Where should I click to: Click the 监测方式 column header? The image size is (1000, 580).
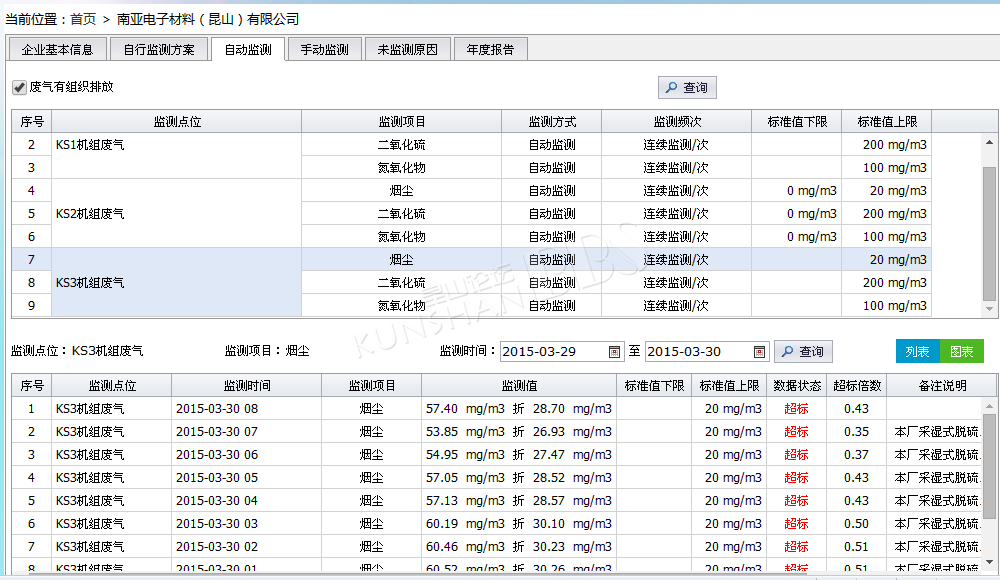point(552,121)
